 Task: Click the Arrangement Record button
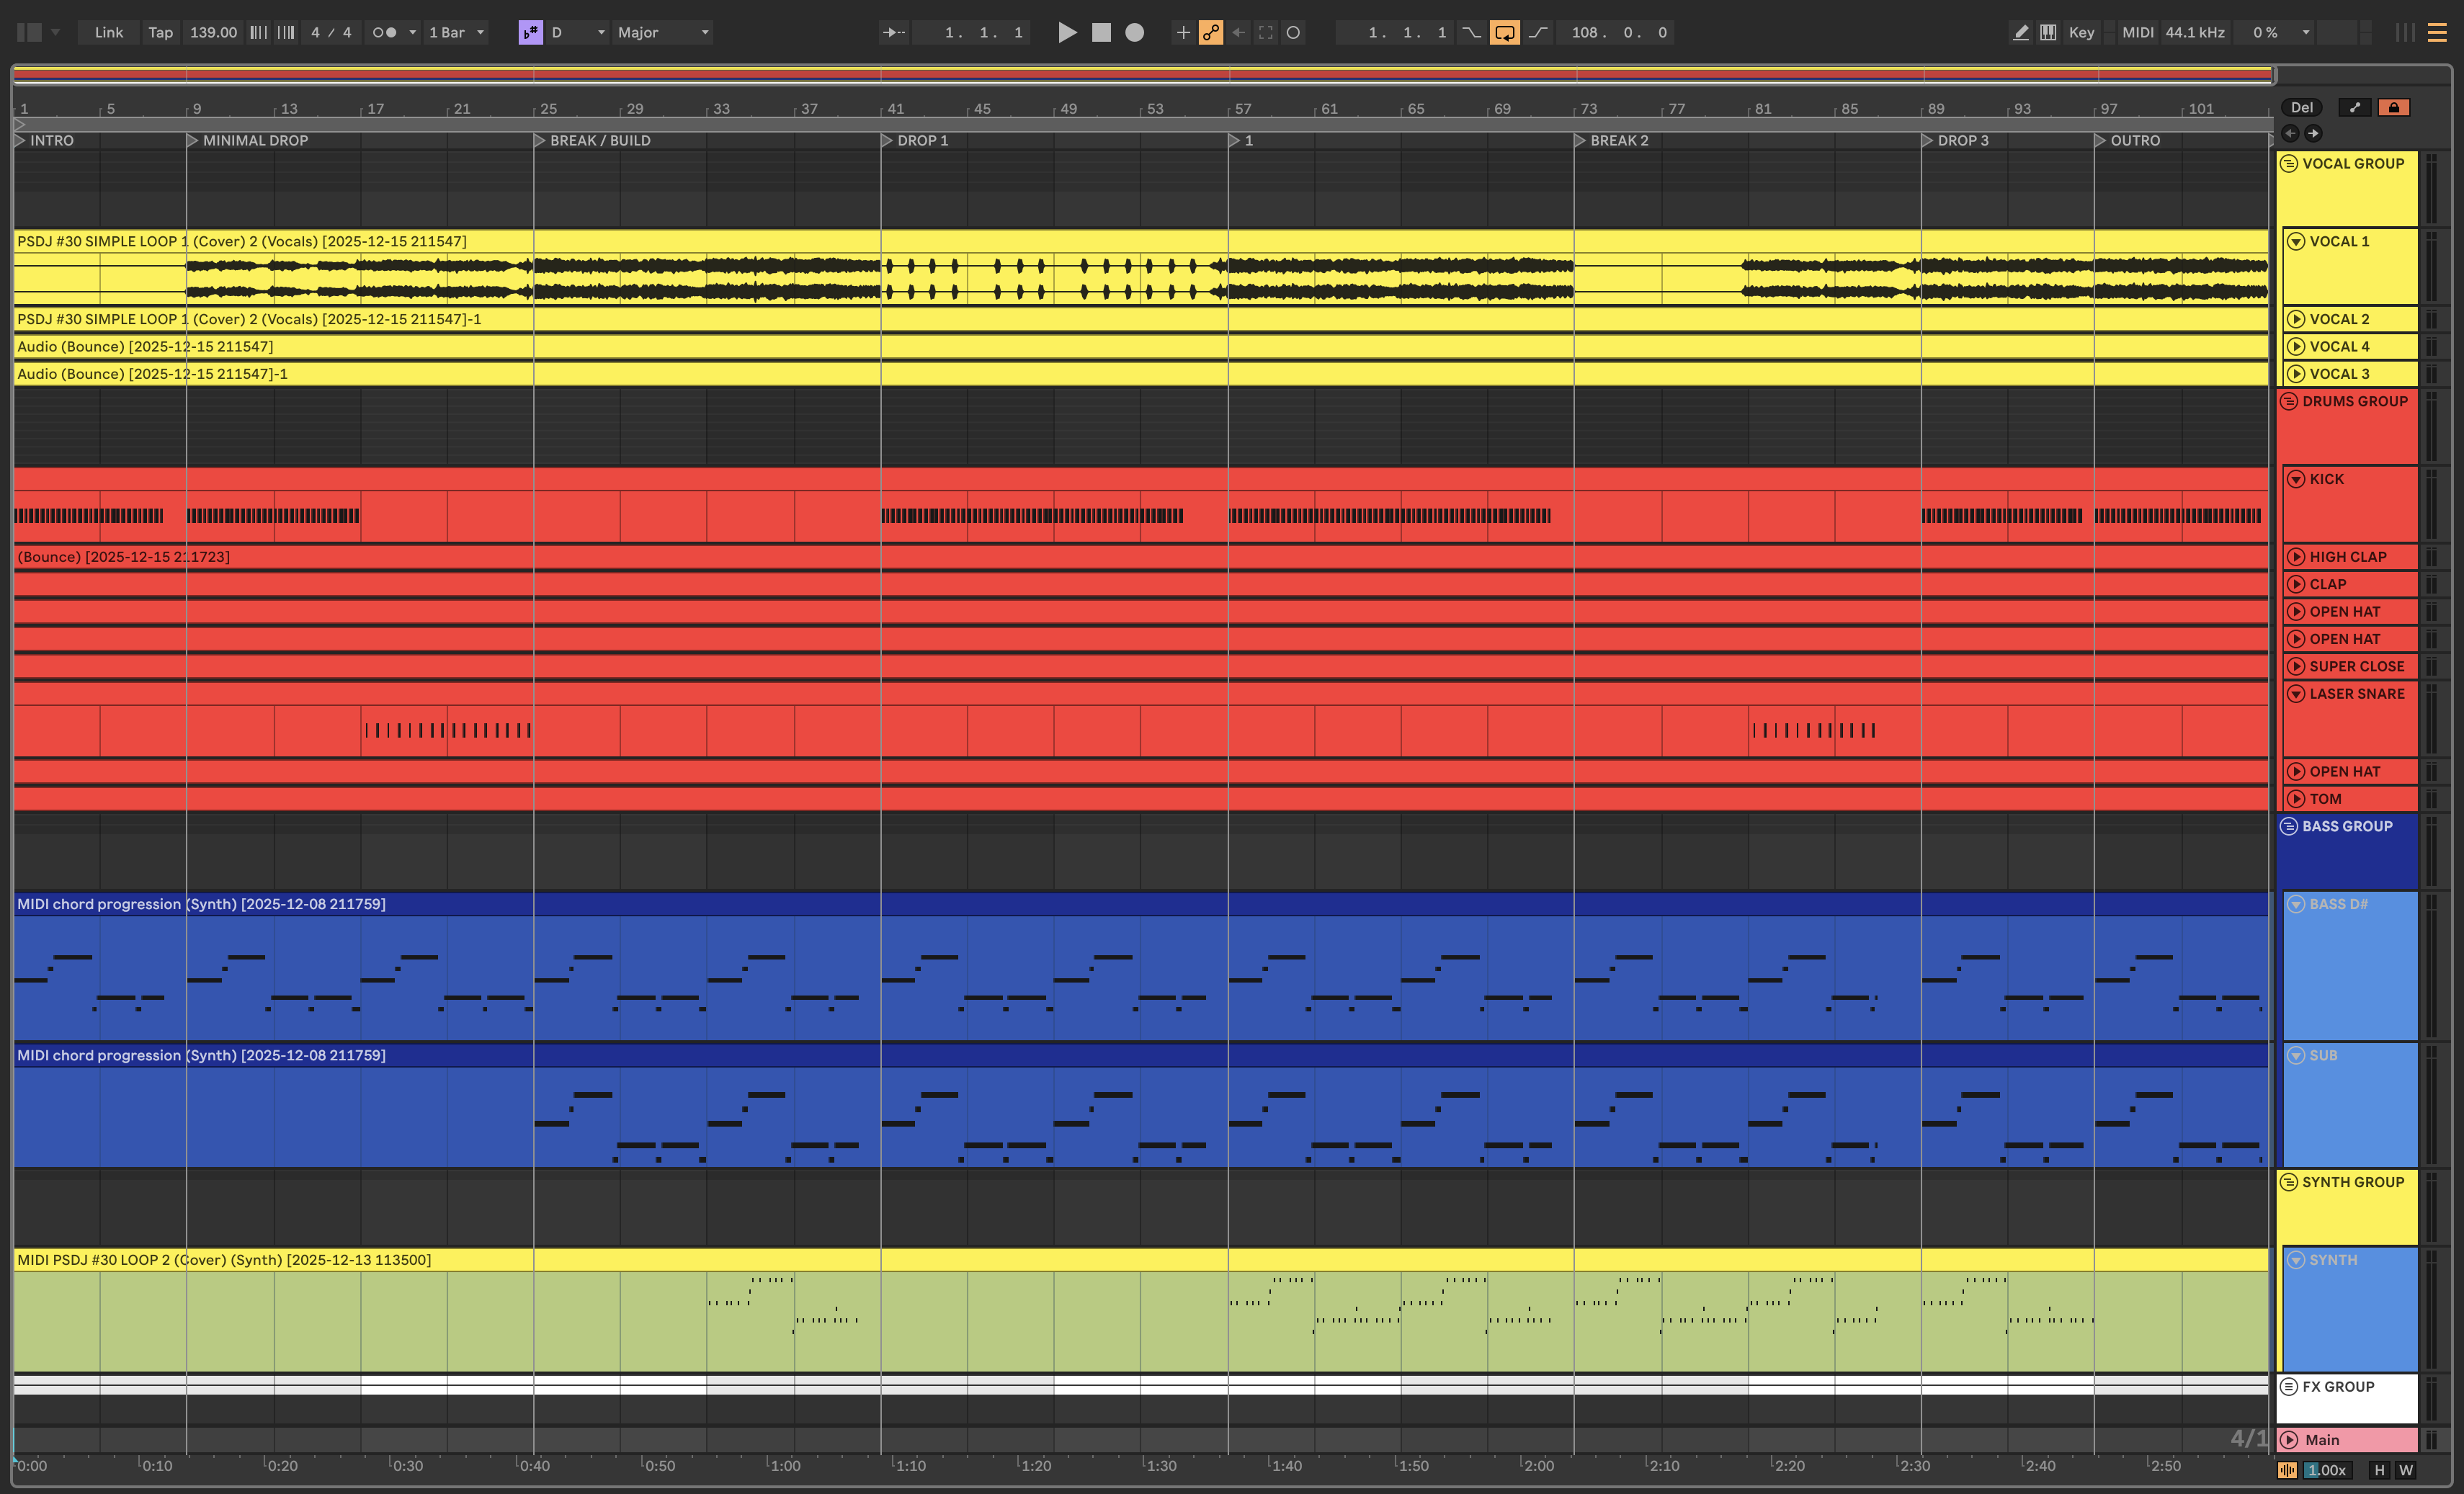(1134, 32)
